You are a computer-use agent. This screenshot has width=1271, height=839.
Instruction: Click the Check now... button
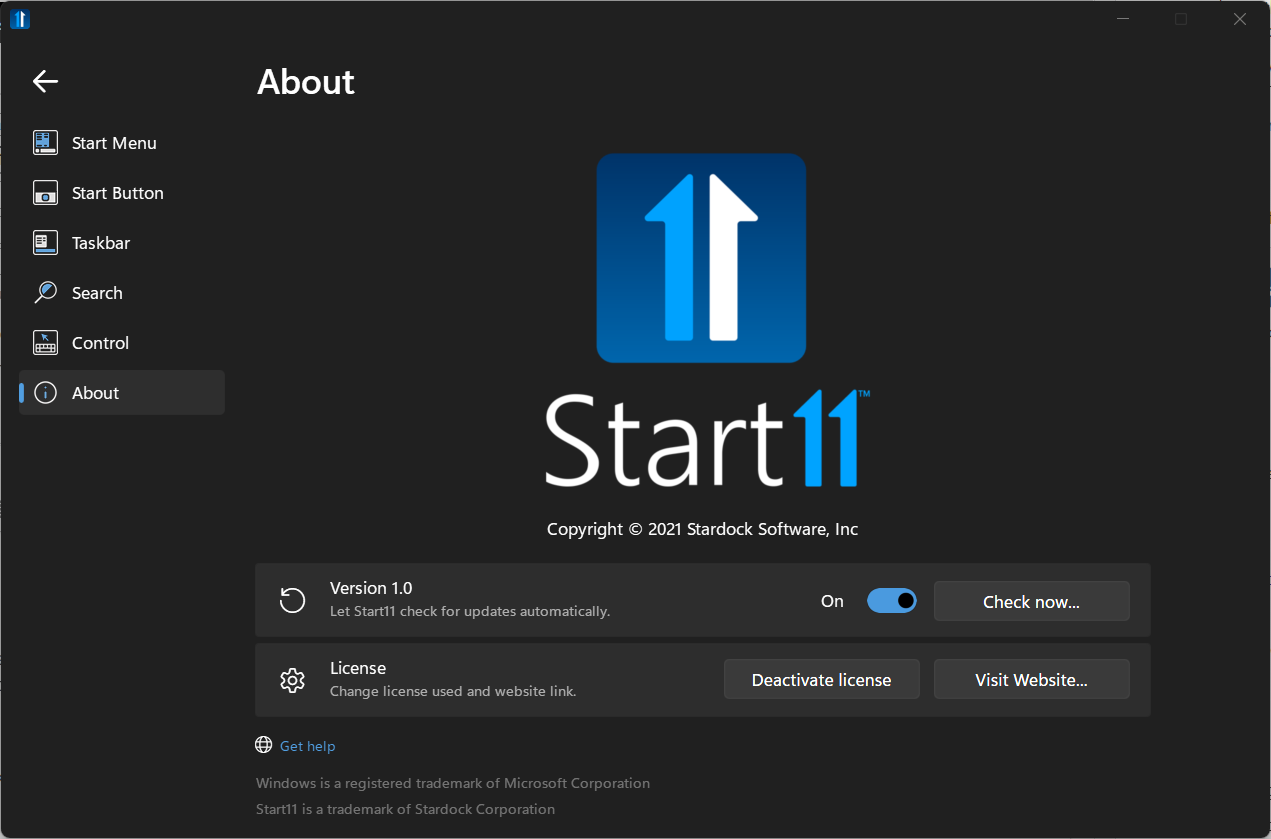[x=1031, y=601]
